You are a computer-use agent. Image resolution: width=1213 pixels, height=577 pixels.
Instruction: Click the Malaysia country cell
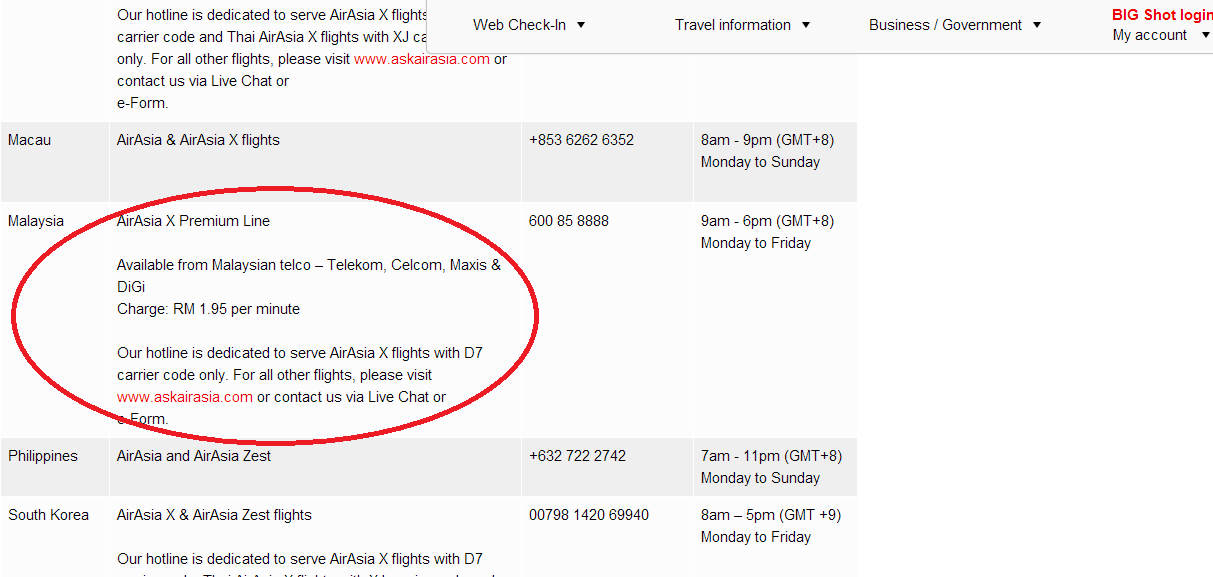click(55, 320)
